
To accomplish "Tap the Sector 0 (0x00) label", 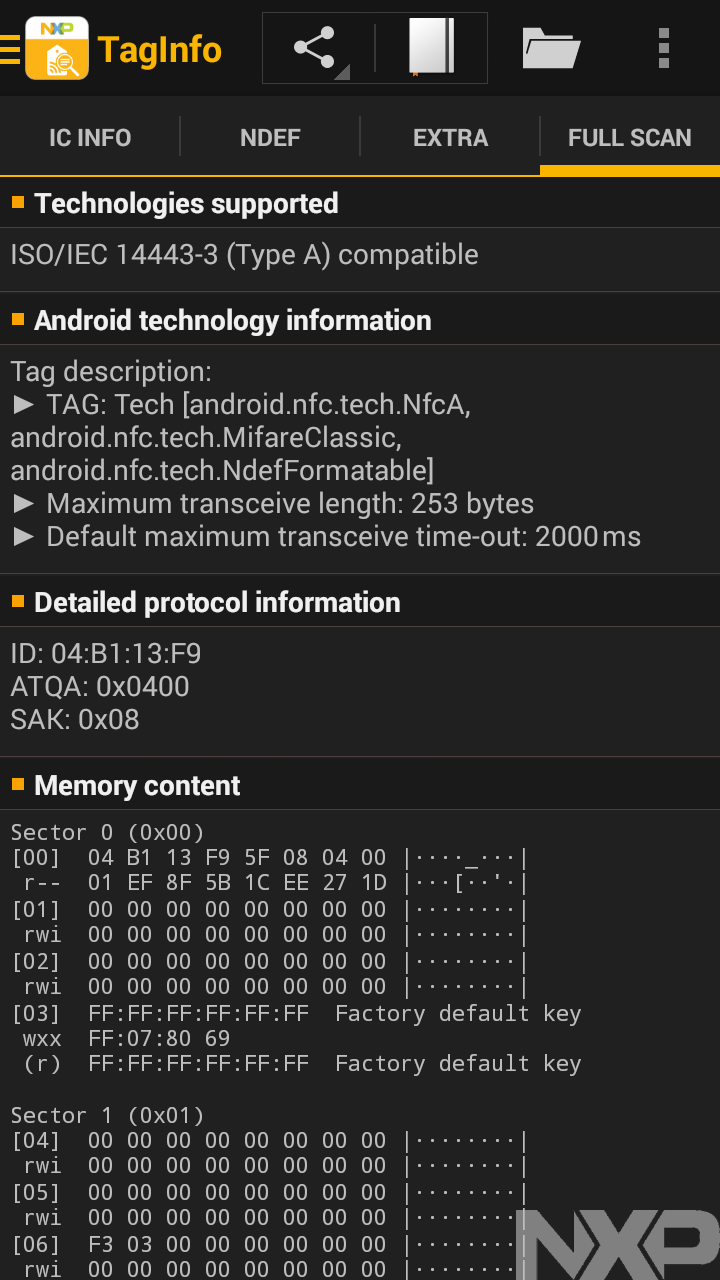I will pos(107,832).
